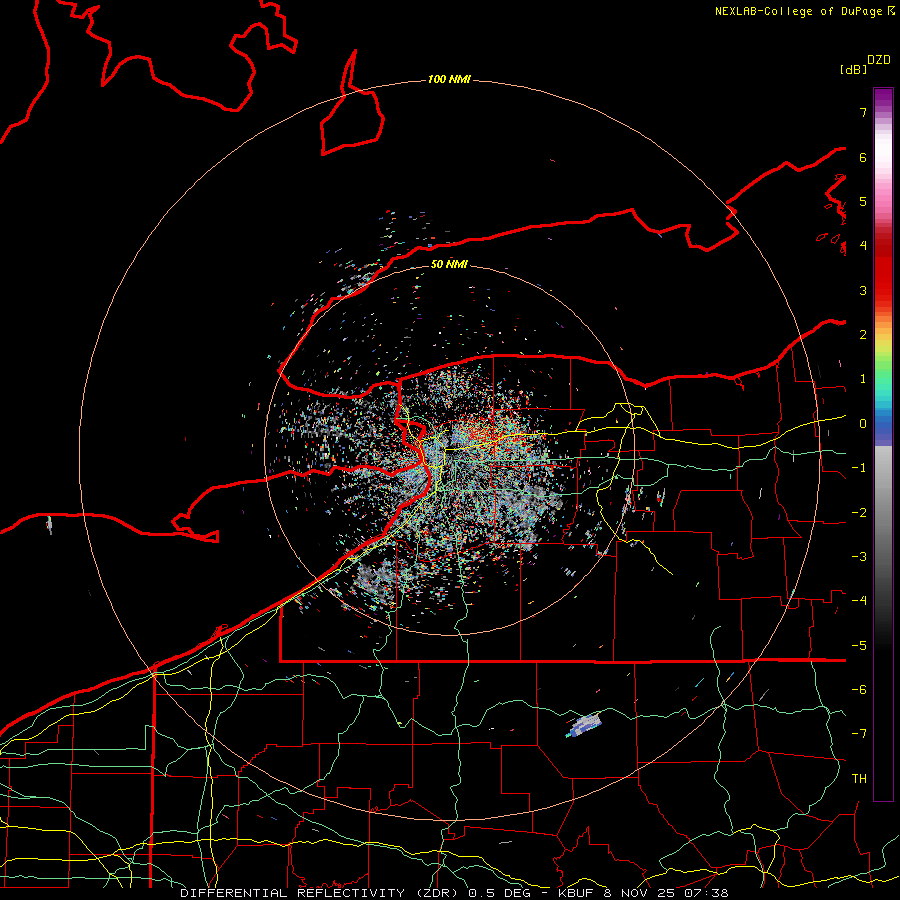Click the KBUF 8 NOV 25 07:38 timestamp
This screenshot has height=900, width=900.
pos(643,893)
